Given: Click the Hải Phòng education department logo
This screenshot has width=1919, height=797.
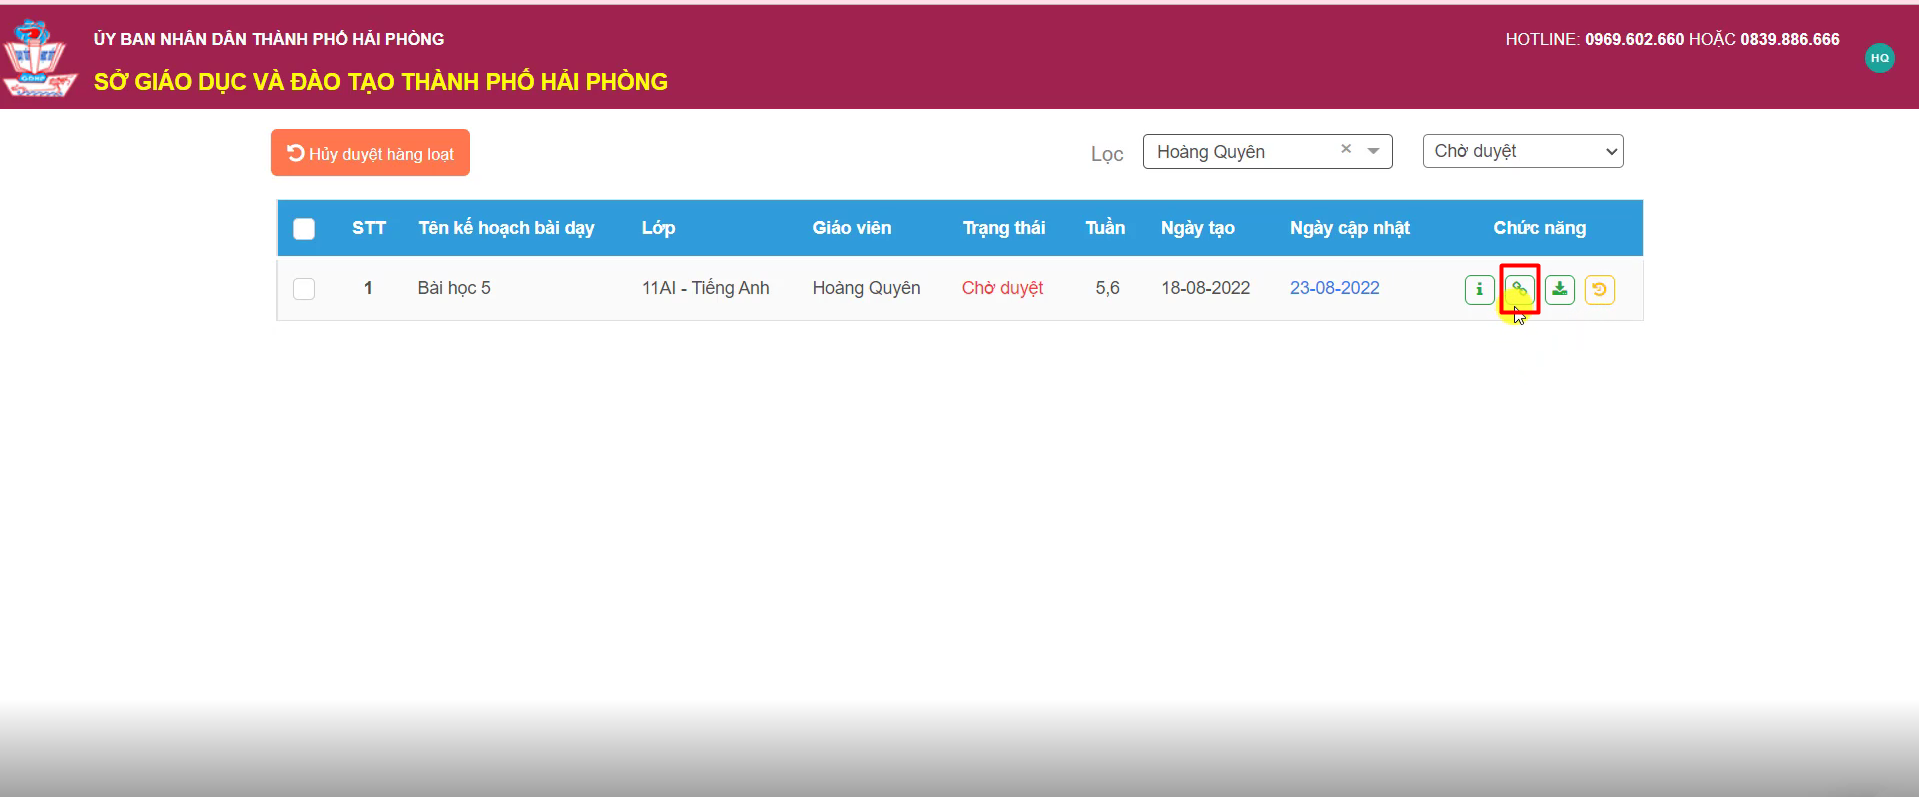Looking at the screenshot, I should pos(38,58).
